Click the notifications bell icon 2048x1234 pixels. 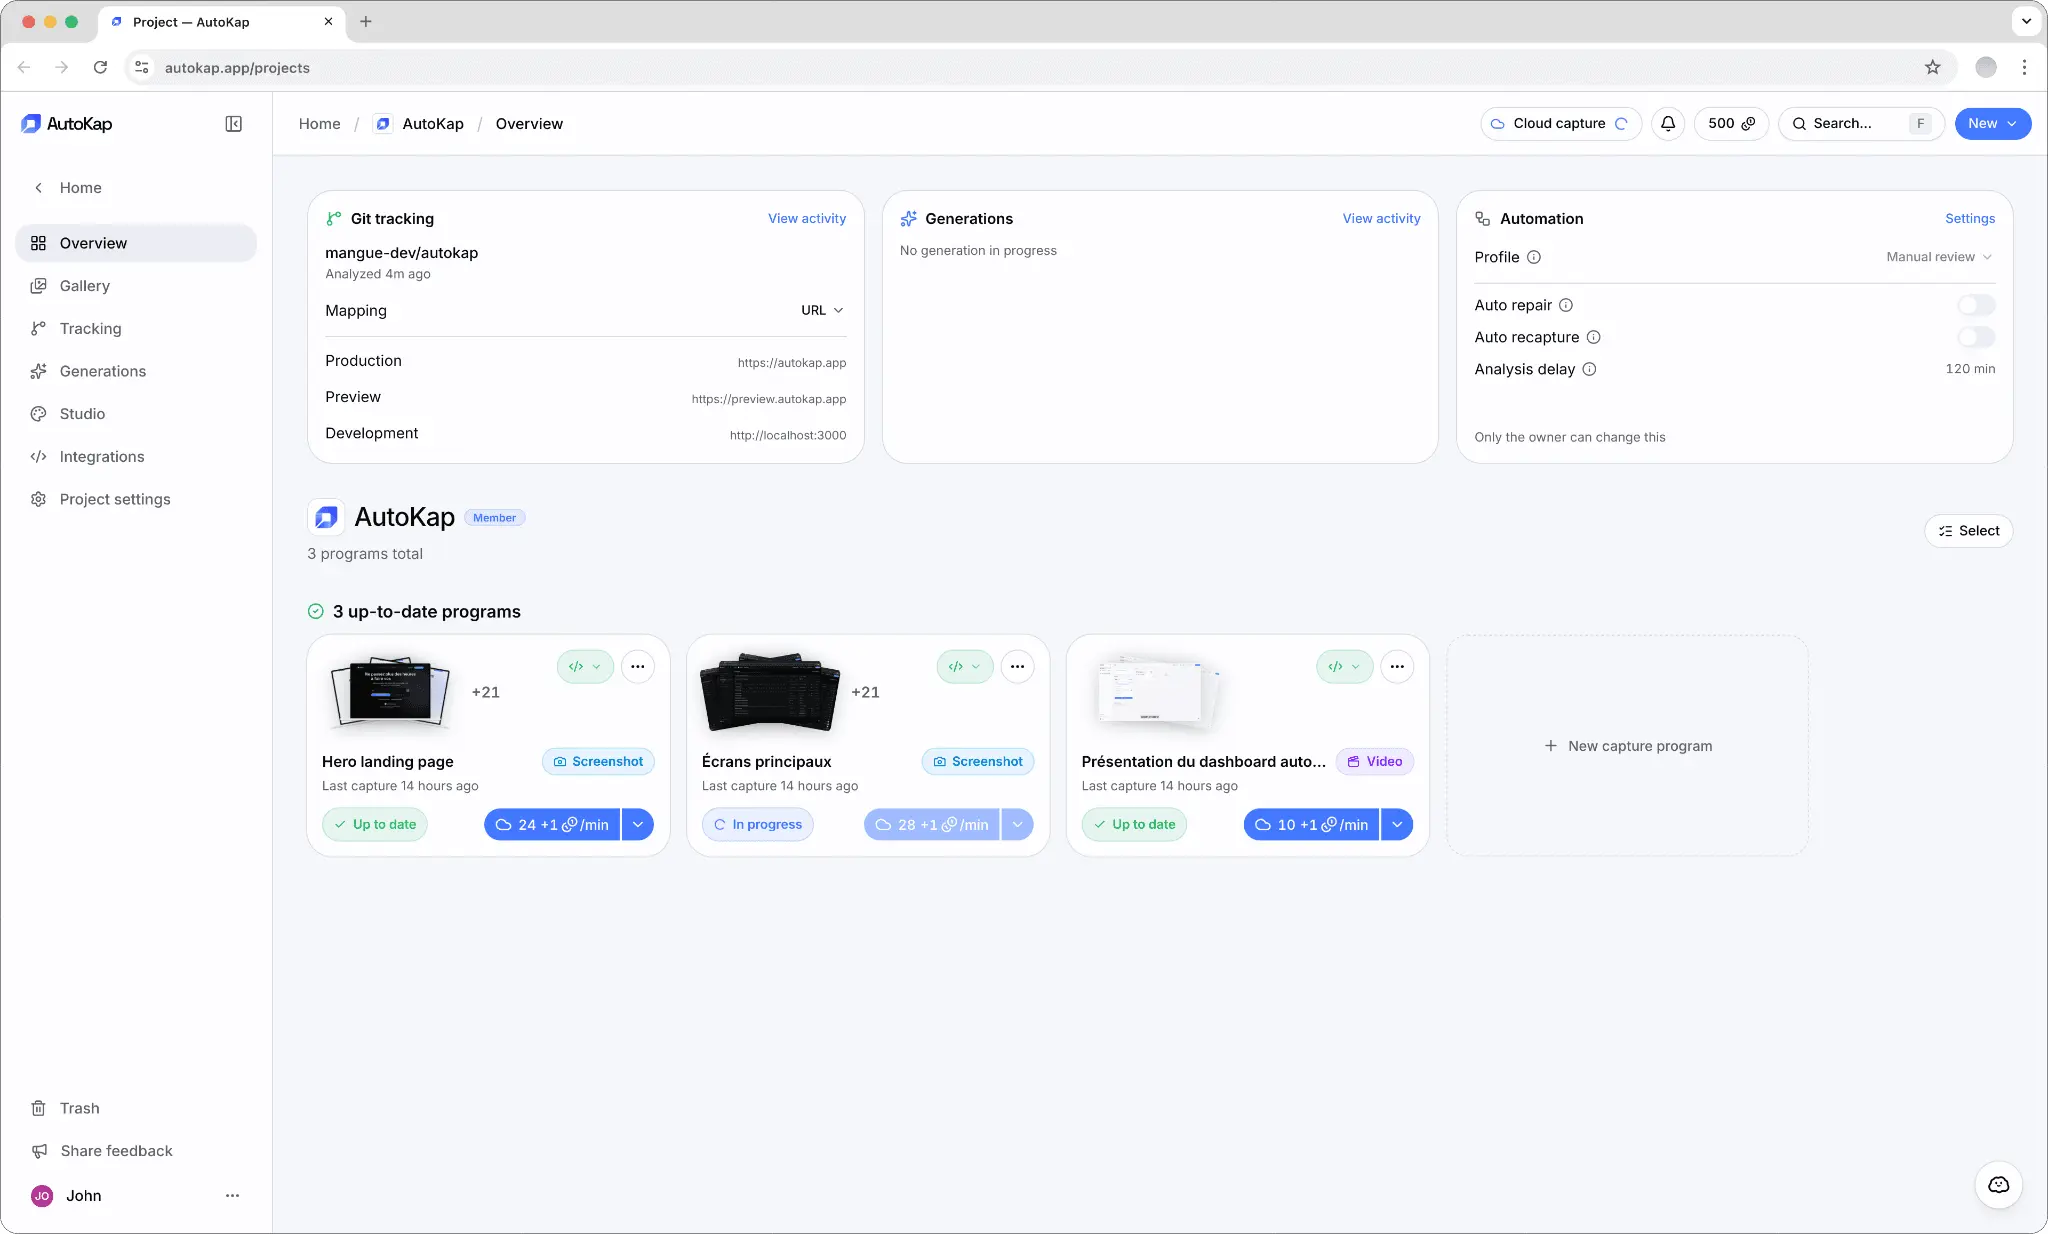click(1668, 124)
